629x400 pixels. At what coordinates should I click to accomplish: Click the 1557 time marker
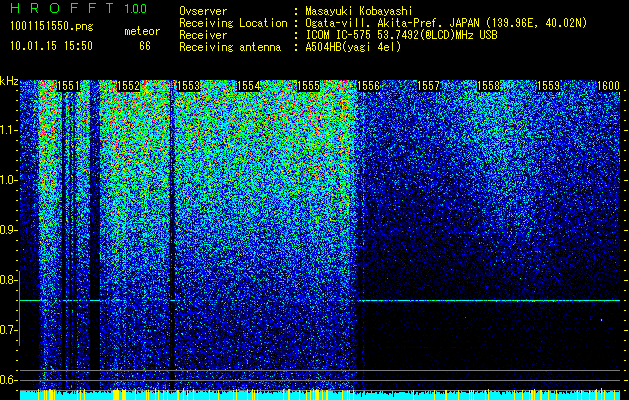pyautogui.click(x=428, y=86)
